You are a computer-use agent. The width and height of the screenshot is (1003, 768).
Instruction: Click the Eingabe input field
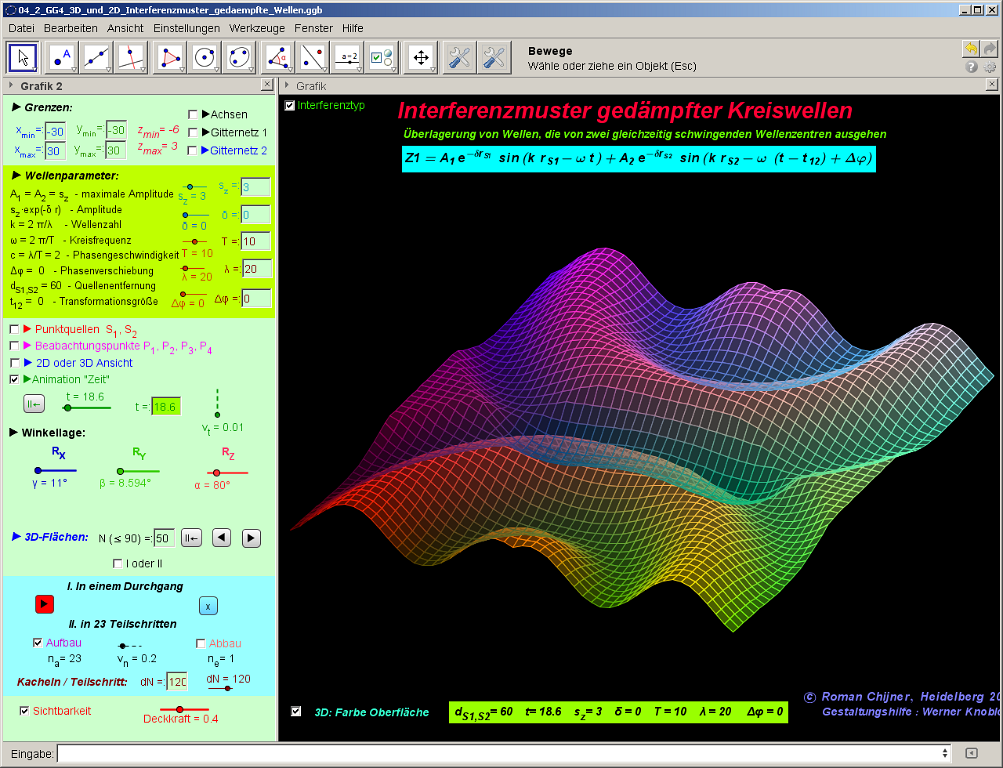[x=500, y=753]
